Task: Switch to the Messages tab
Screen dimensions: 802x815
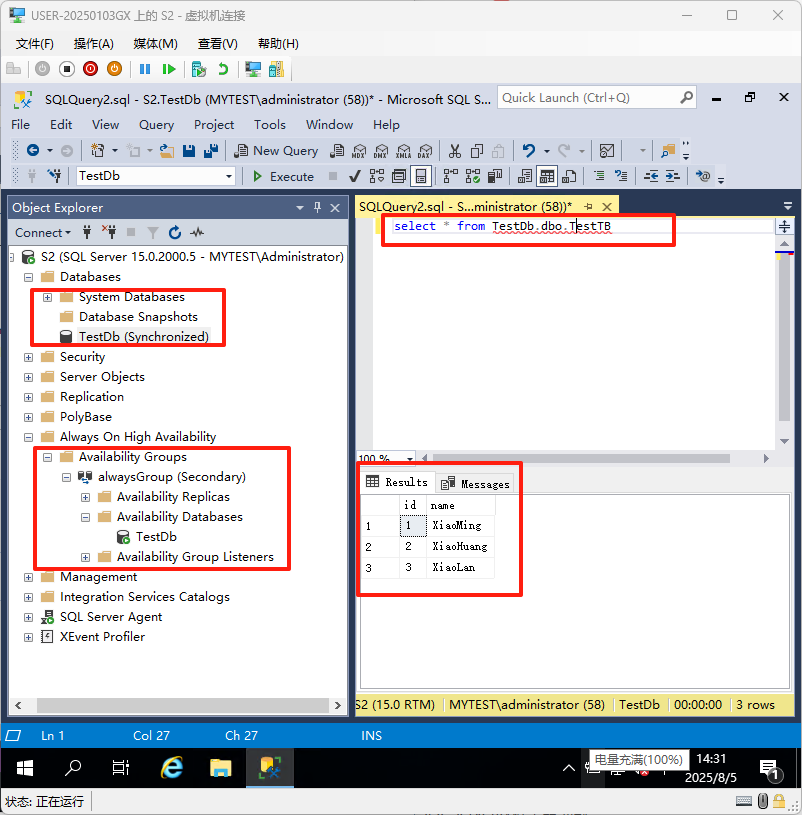Action: (x=476, y=484)
